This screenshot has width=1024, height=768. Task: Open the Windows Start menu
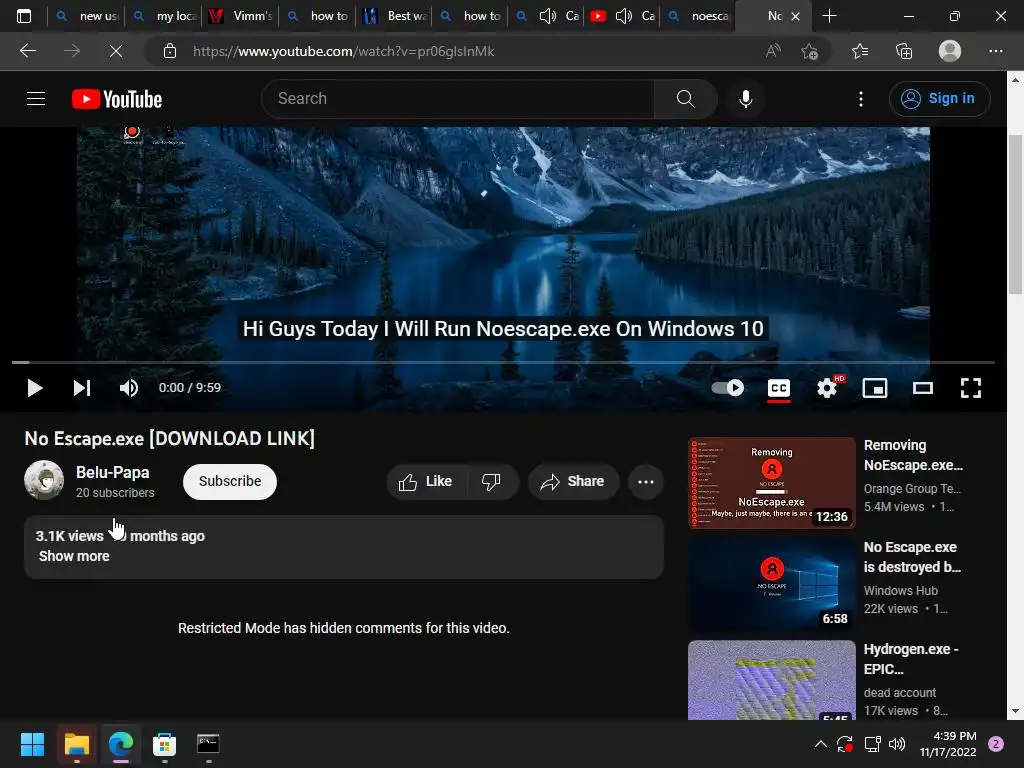pos(32,744)
